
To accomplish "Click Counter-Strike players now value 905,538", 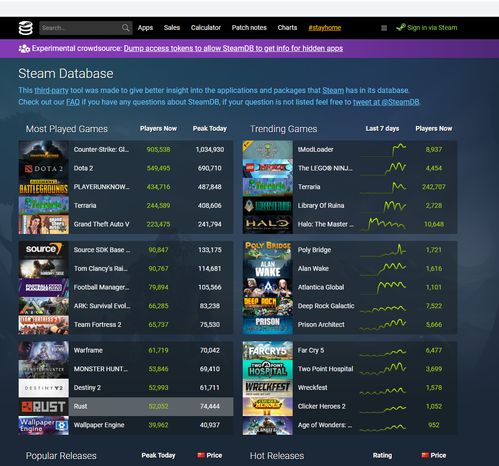I will click(158, 150).
